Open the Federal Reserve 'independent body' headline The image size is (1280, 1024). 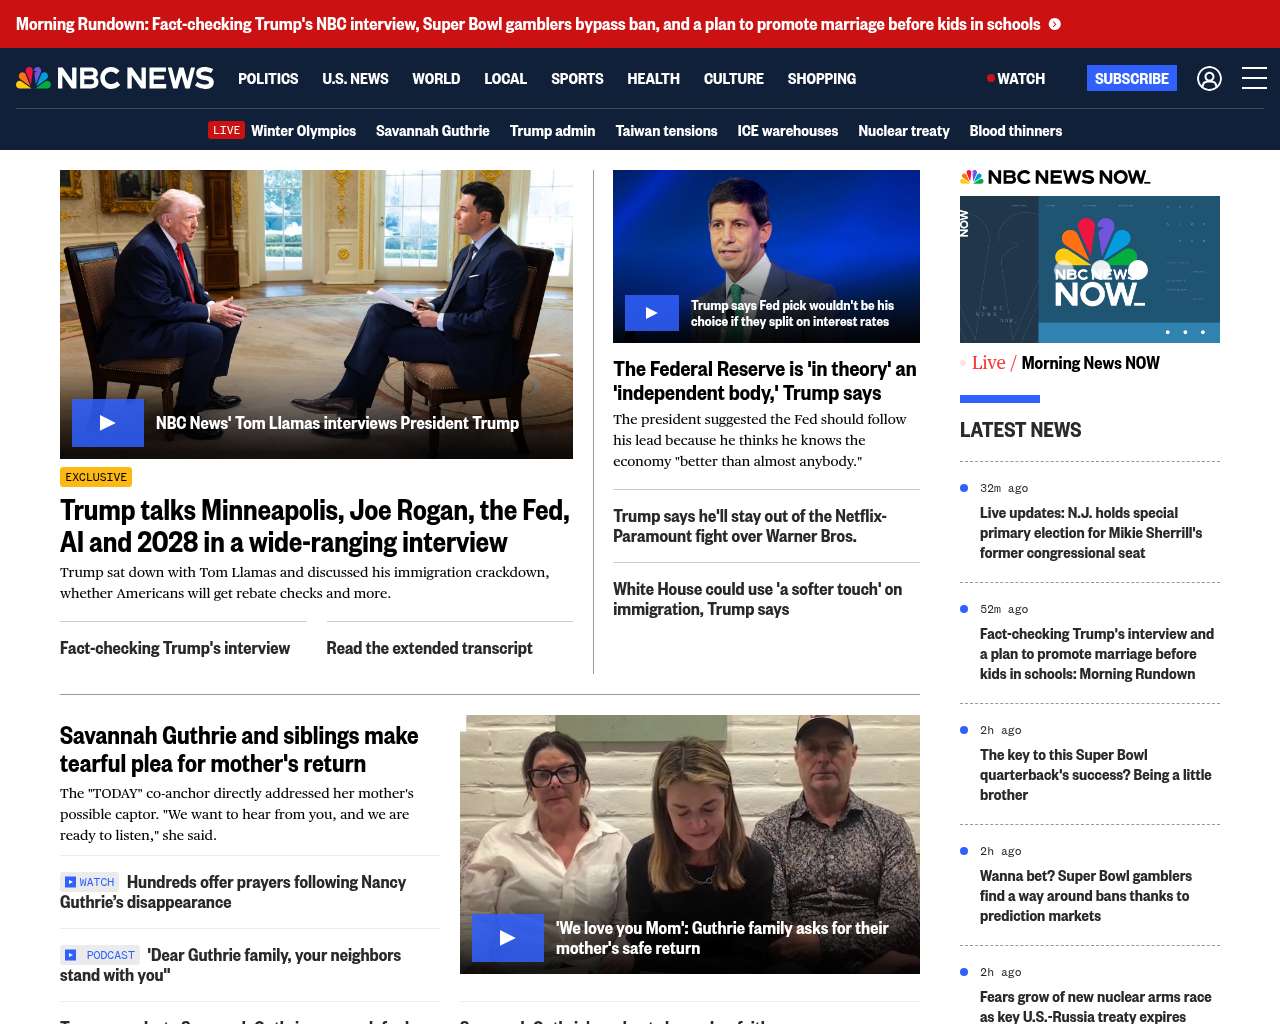coord(765,381)
